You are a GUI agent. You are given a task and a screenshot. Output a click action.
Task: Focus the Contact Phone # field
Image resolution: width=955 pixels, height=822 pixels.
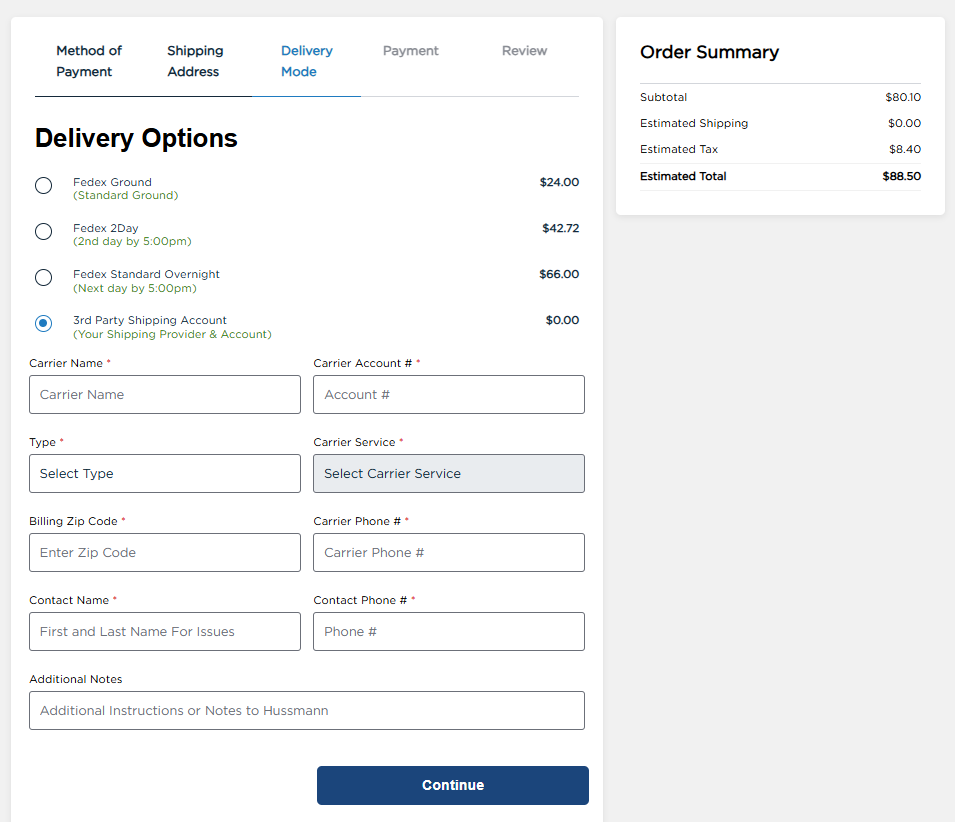pos(448,631)
